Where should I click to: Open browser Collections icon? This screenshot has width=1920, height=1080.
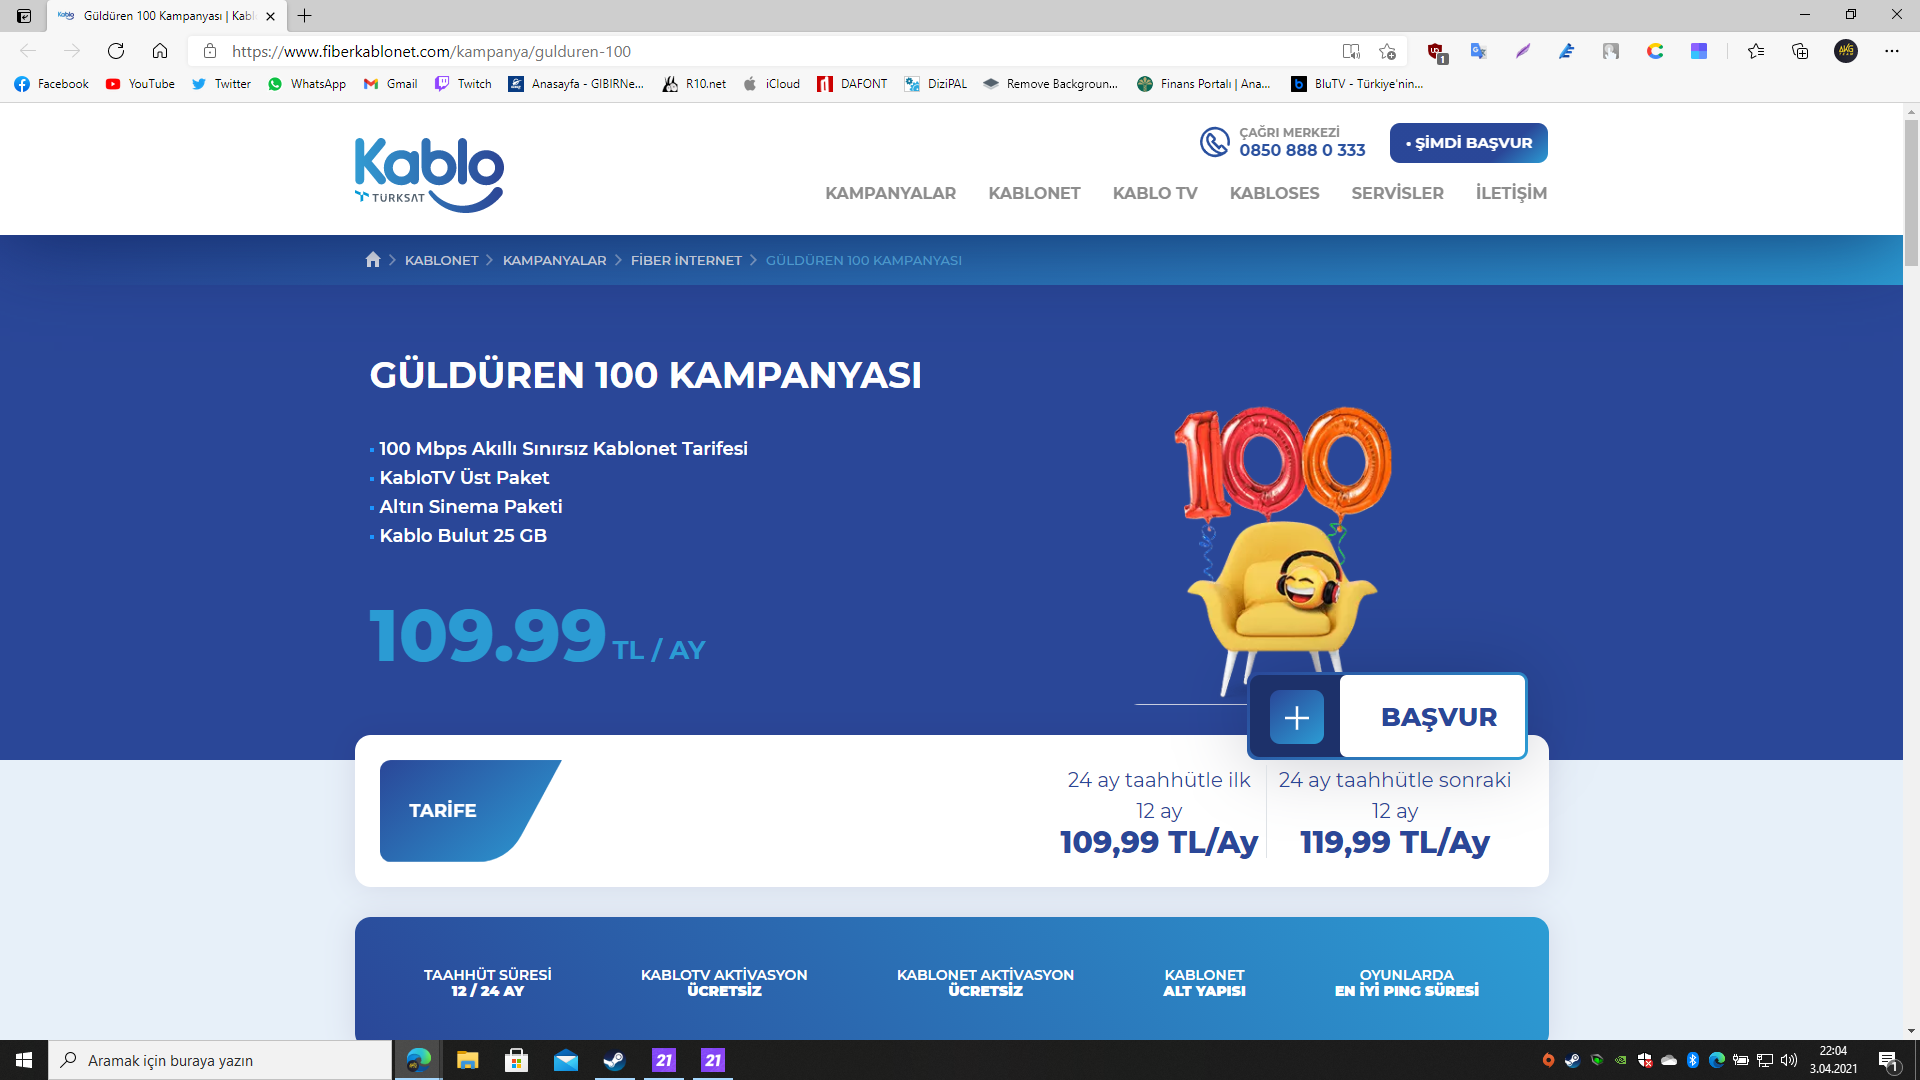coord(1800,51)
